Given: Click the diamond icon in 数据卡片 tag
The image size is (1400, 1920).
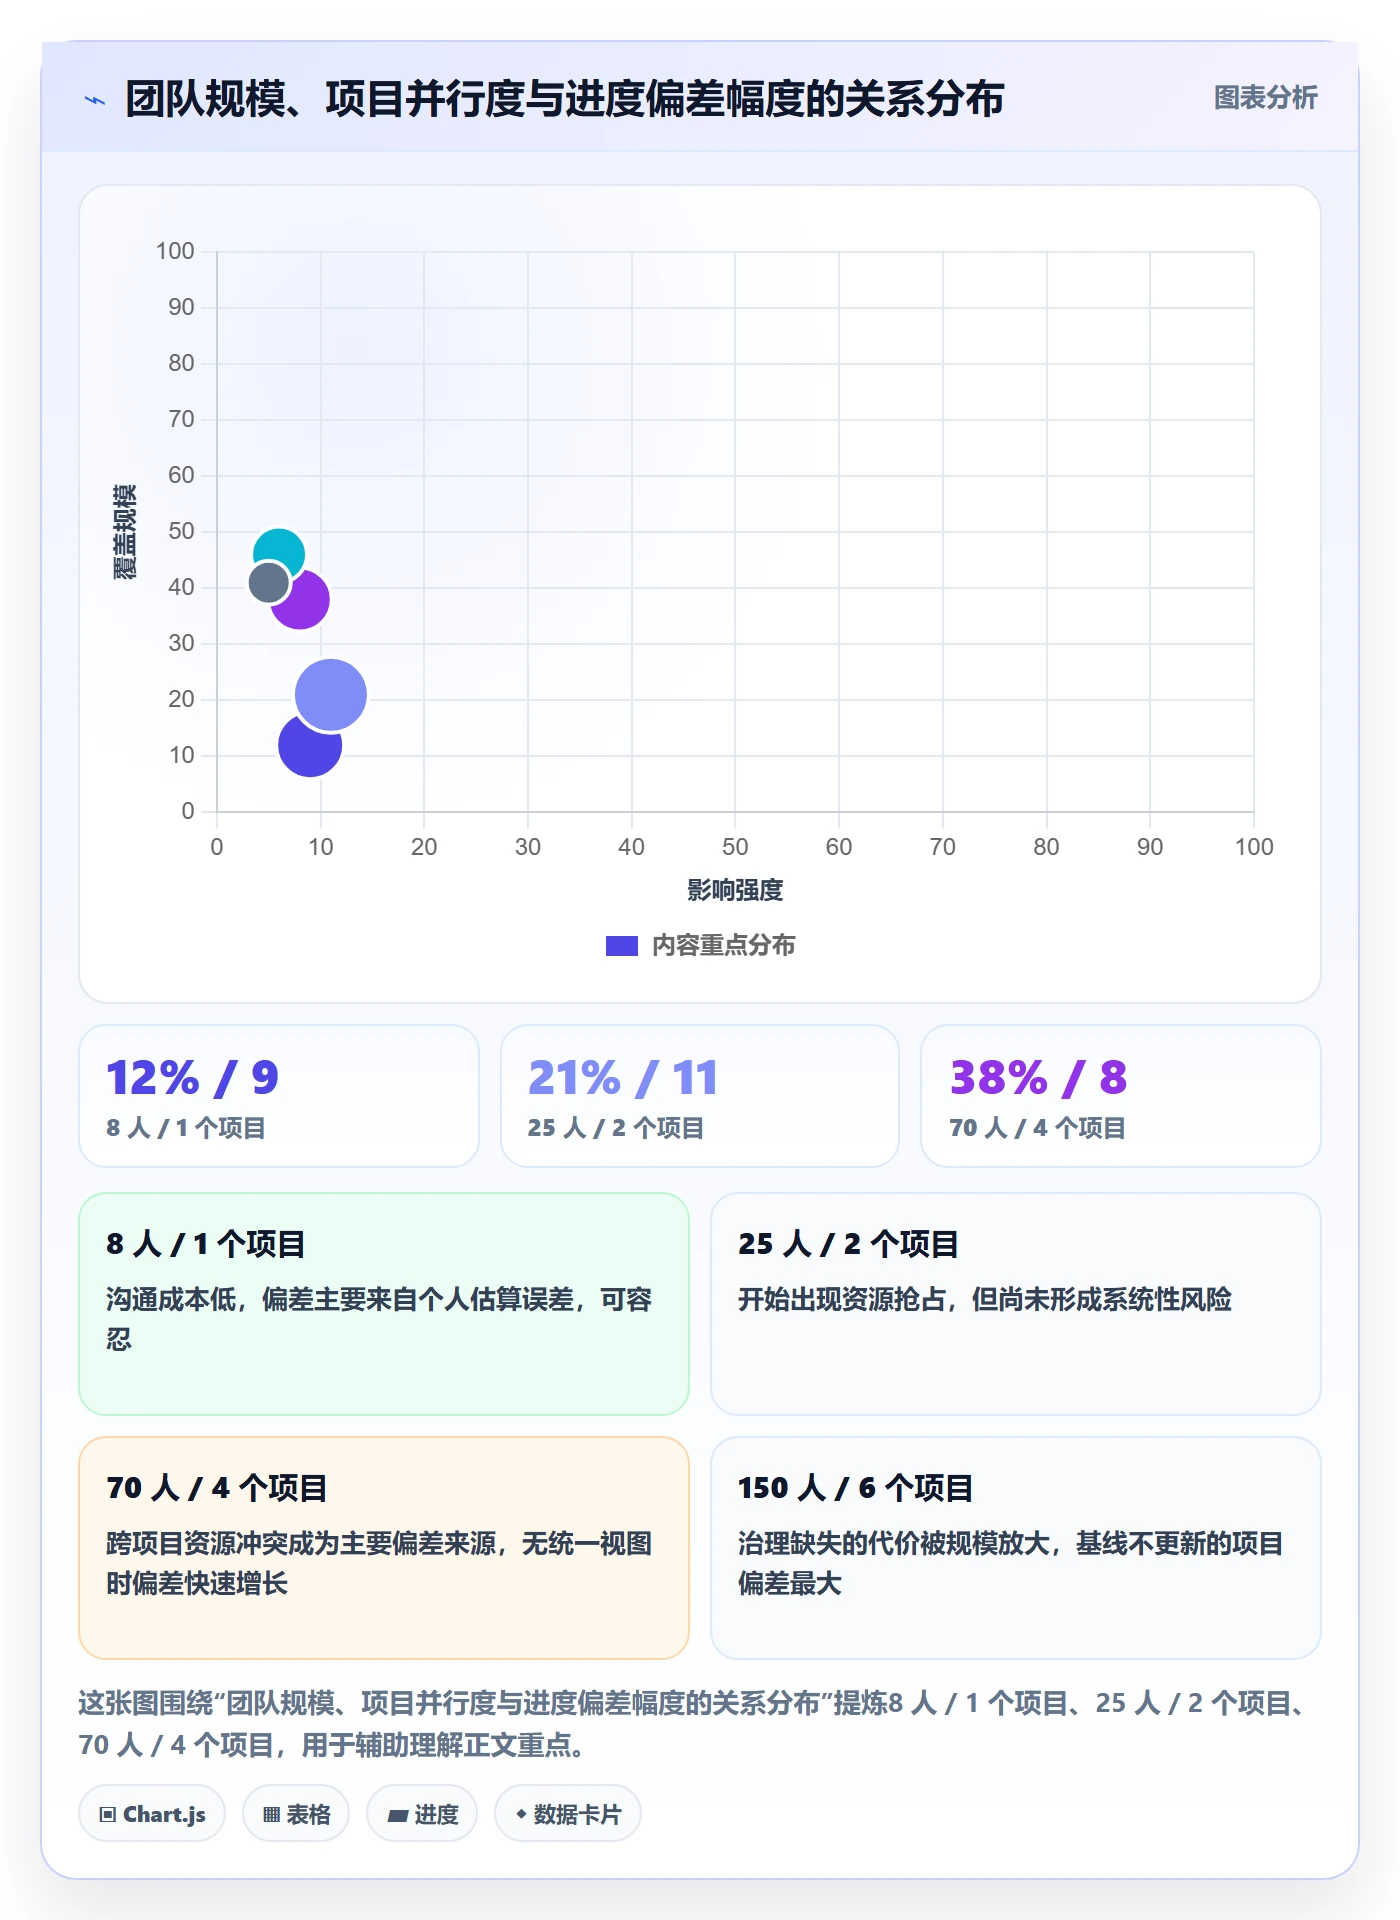Looking at the screenshot, I should 521,1814.
